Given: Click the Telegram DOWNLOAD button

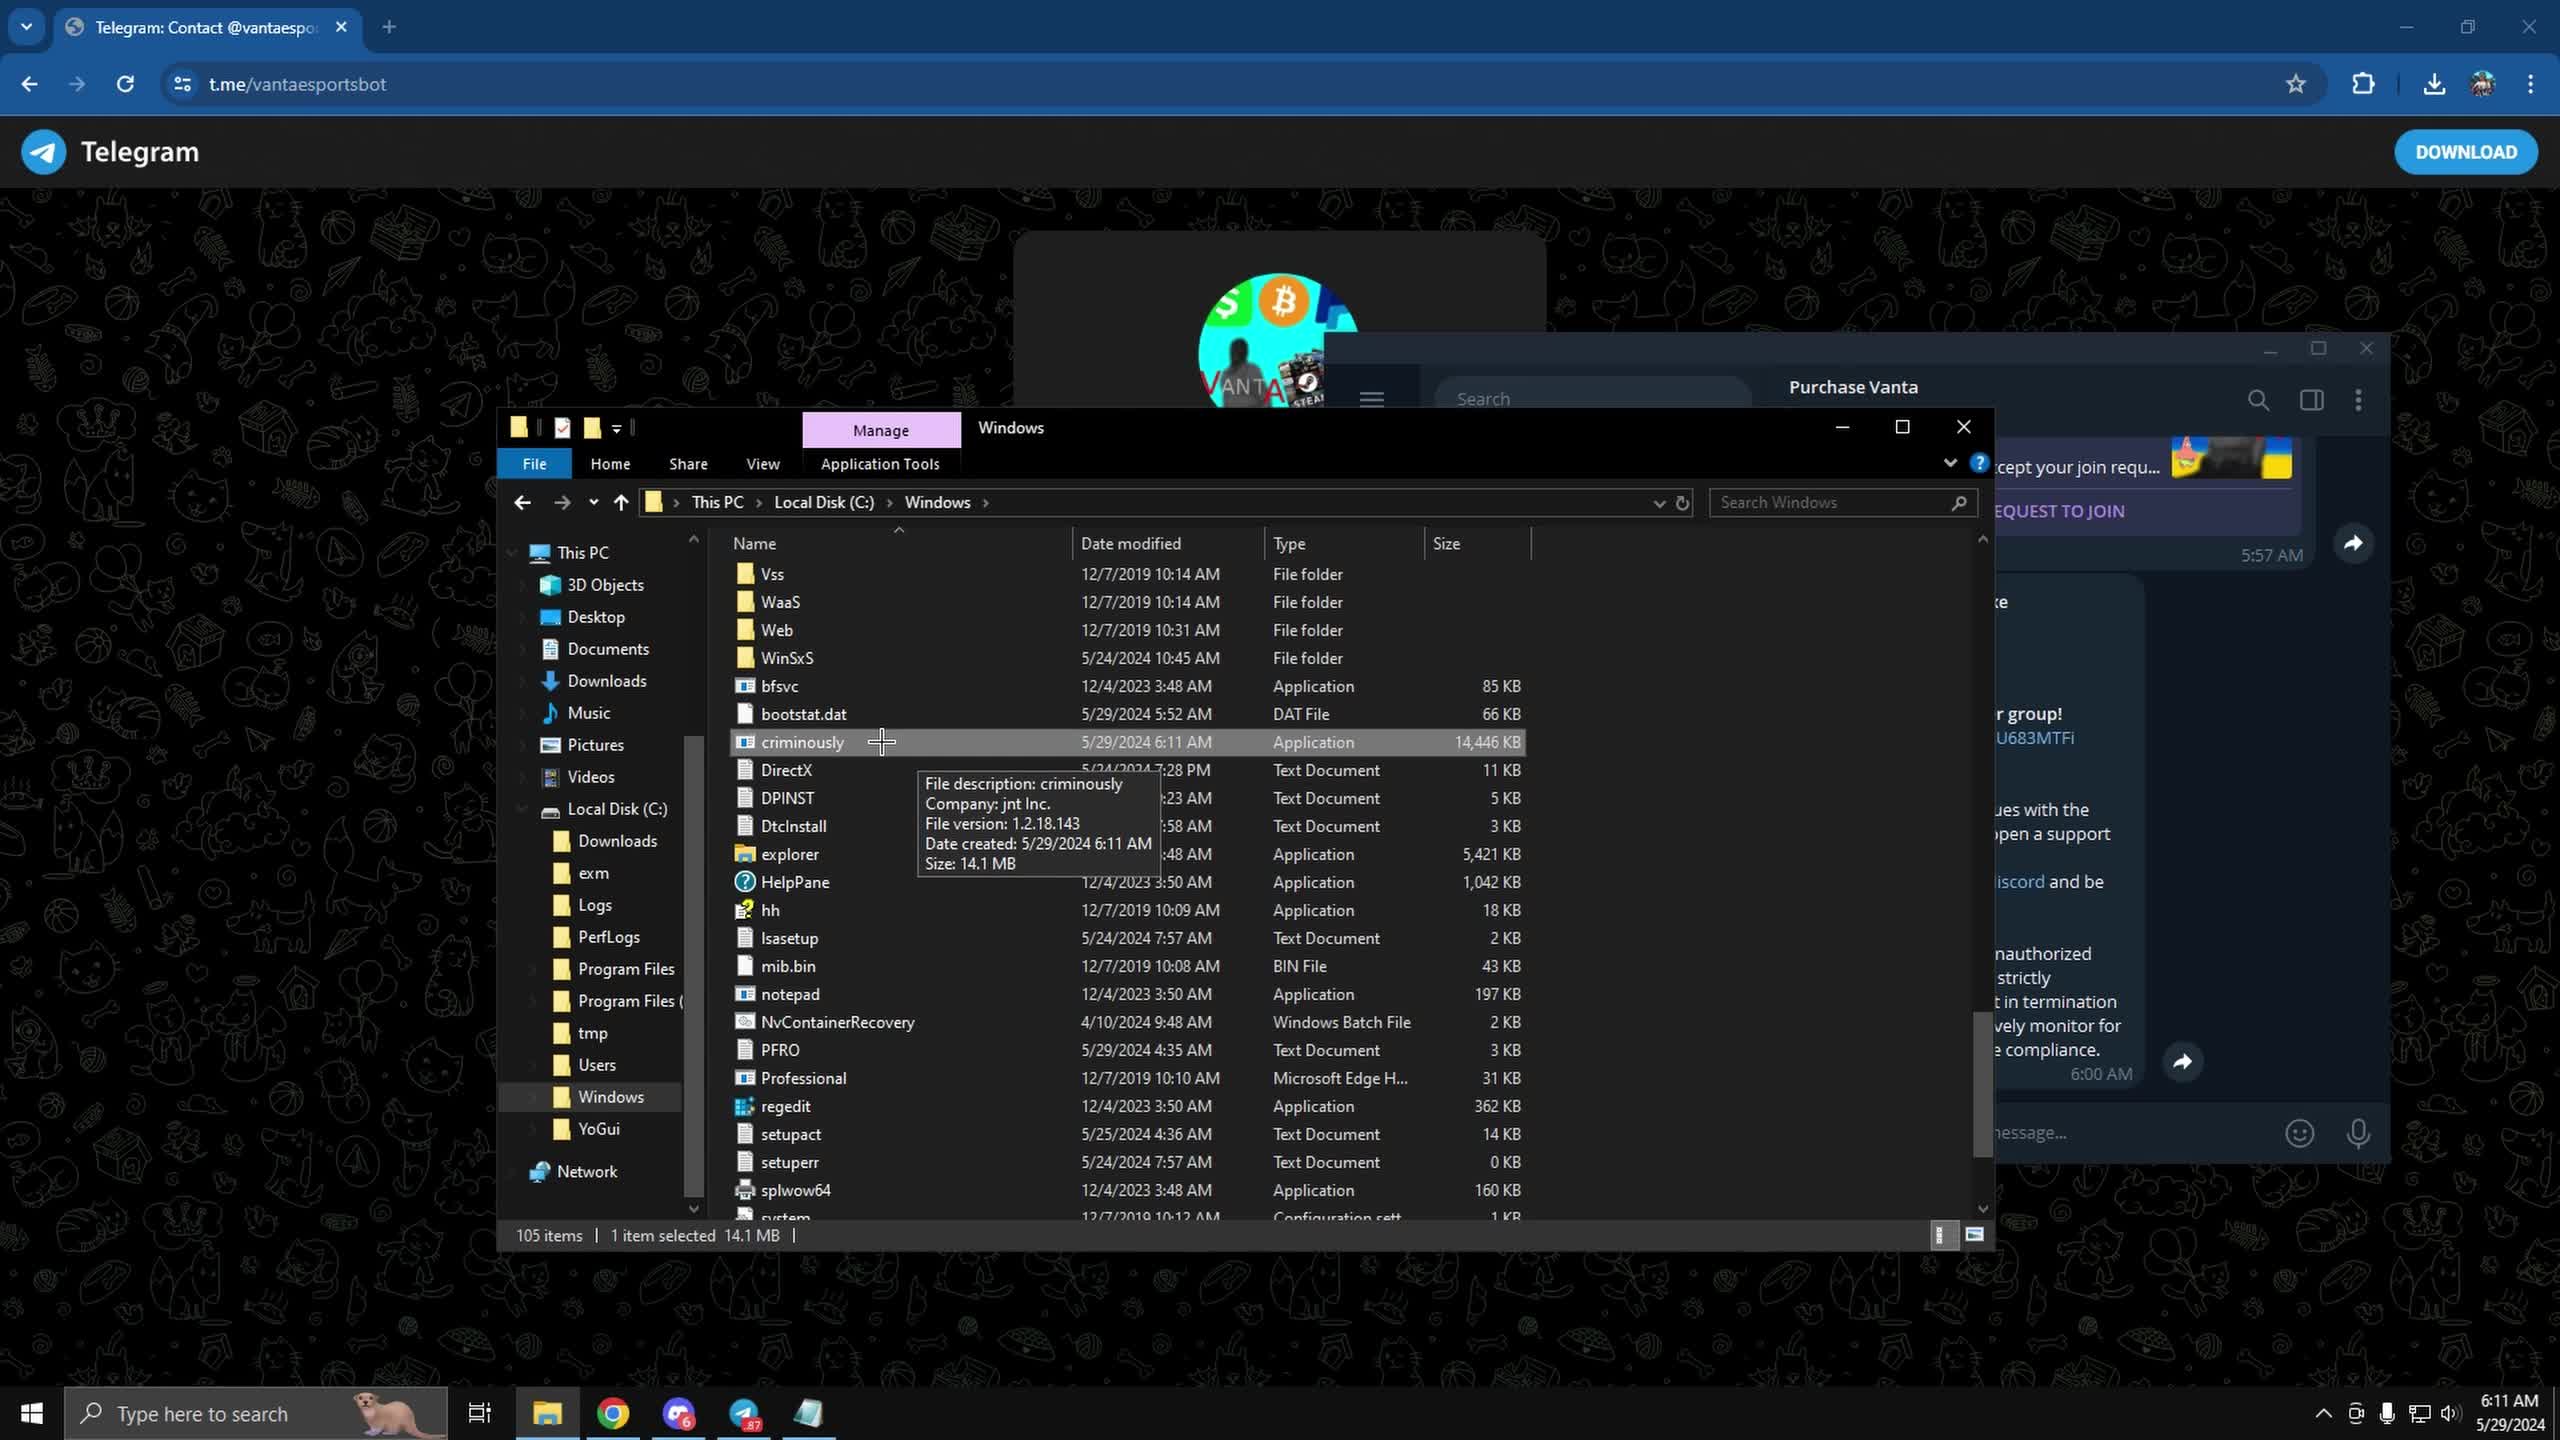Looking at the screenshot, I should tap(2465, 152).
